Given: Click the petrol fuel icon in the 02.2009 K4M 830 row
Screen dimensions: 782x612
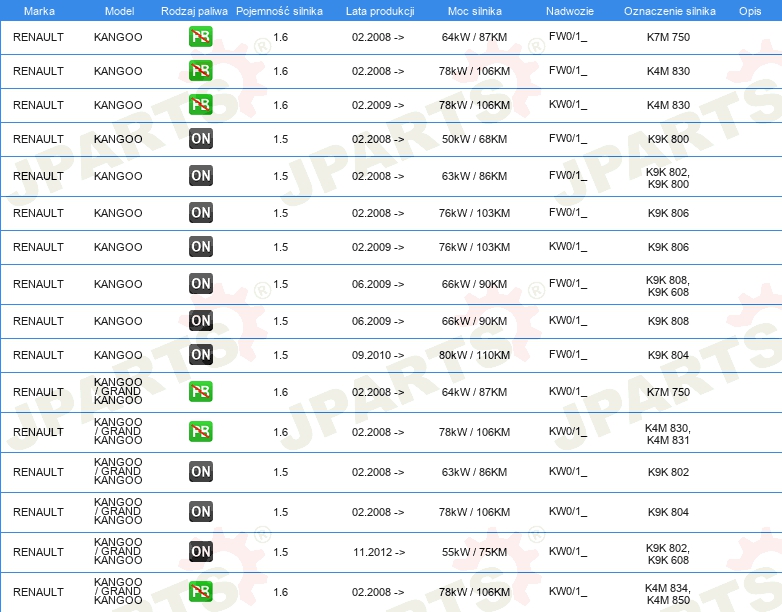Looking at the screenshot, I should 200,104.
